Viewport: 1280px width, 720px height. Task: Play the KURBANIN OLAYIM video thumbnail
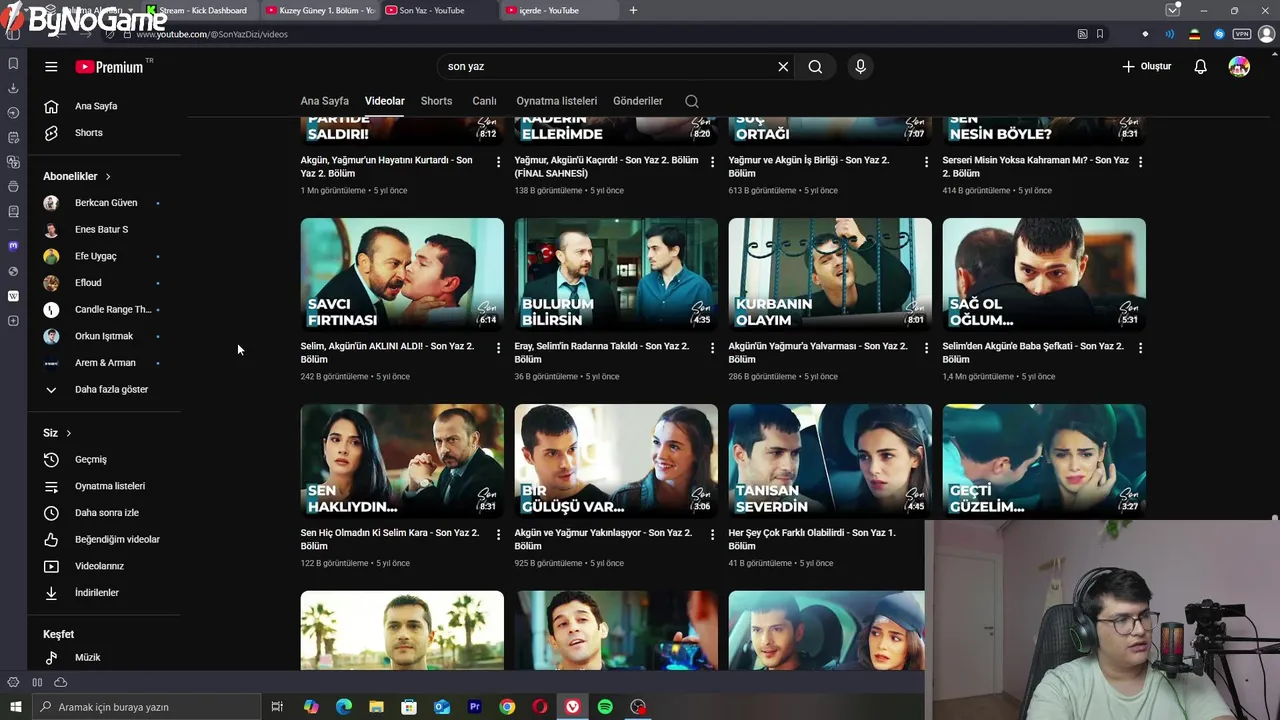(x=830, y=275)
